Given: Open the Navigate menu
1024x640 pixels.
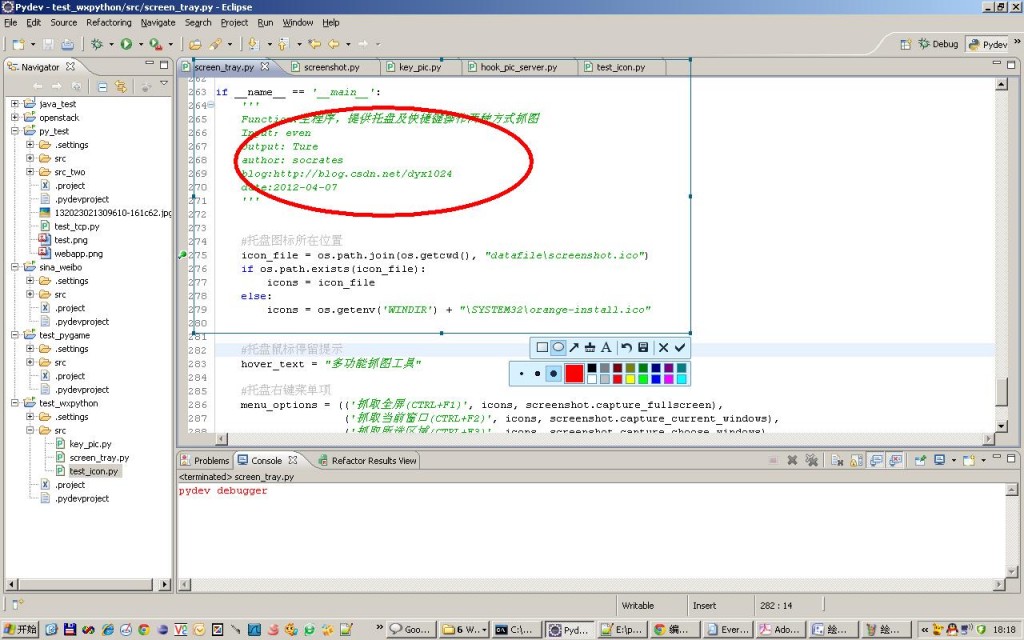Looking at the screenshot, I should coord(158,22).
